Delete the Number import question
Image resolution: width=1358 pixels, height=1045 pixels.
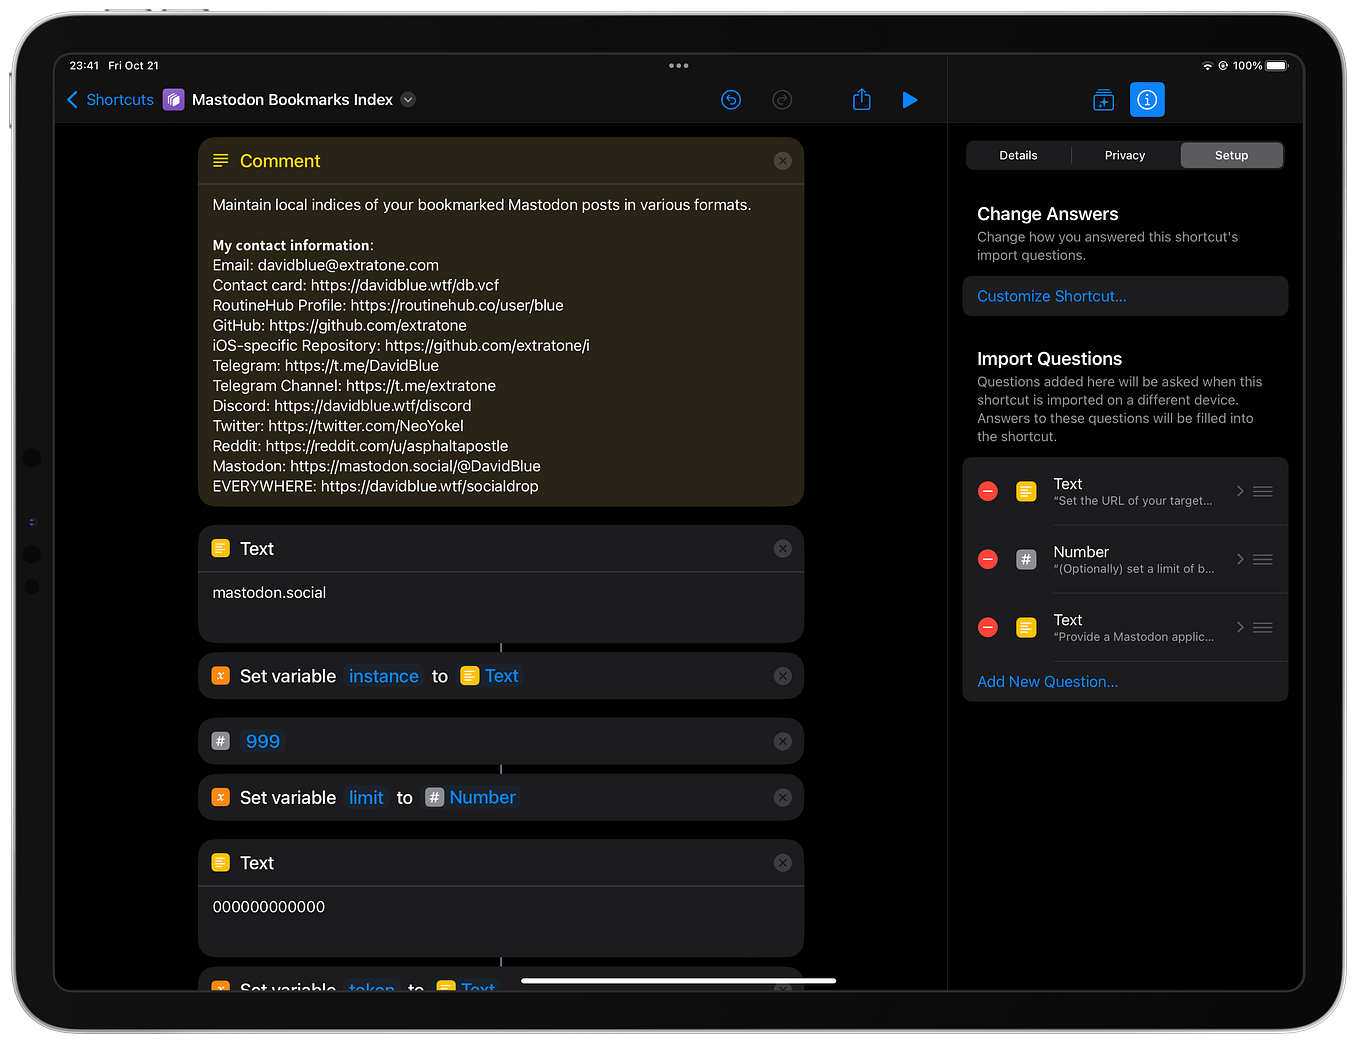(x=988, y=559)
